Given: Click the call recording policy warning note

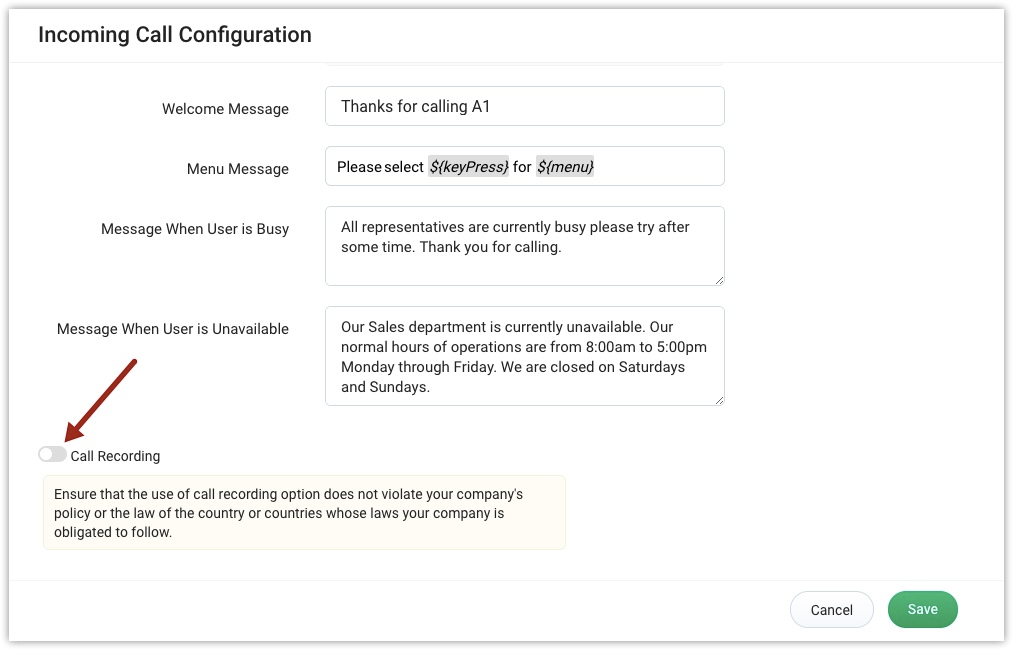Looking at the screenshot, I should click(x=304, y=513).
